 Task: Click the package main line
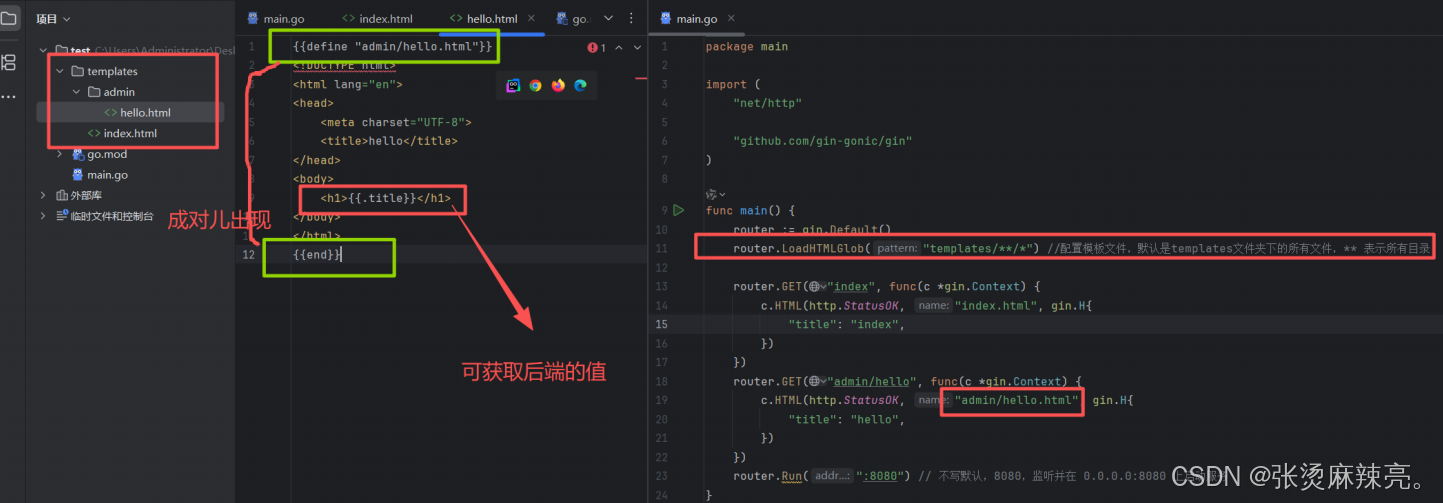click(746, 46)
